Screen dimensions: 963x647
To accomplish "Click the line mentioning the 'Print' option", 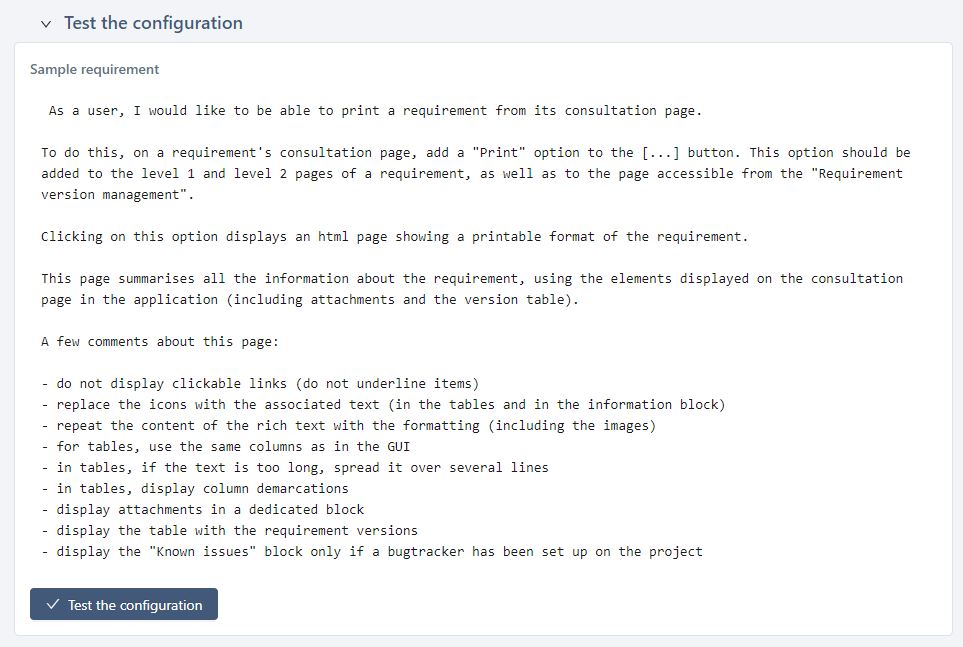I will [x=475, y=152].
